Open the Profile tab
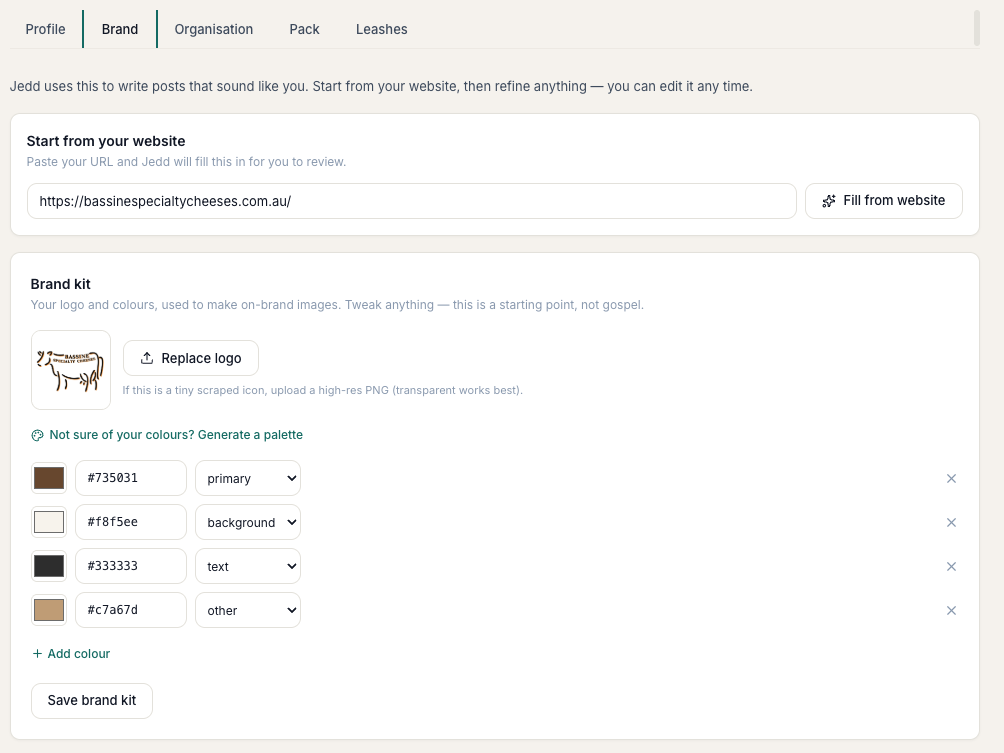This screenshot has height=753, width=1004. pyautogui.click(x=45, y=29)
